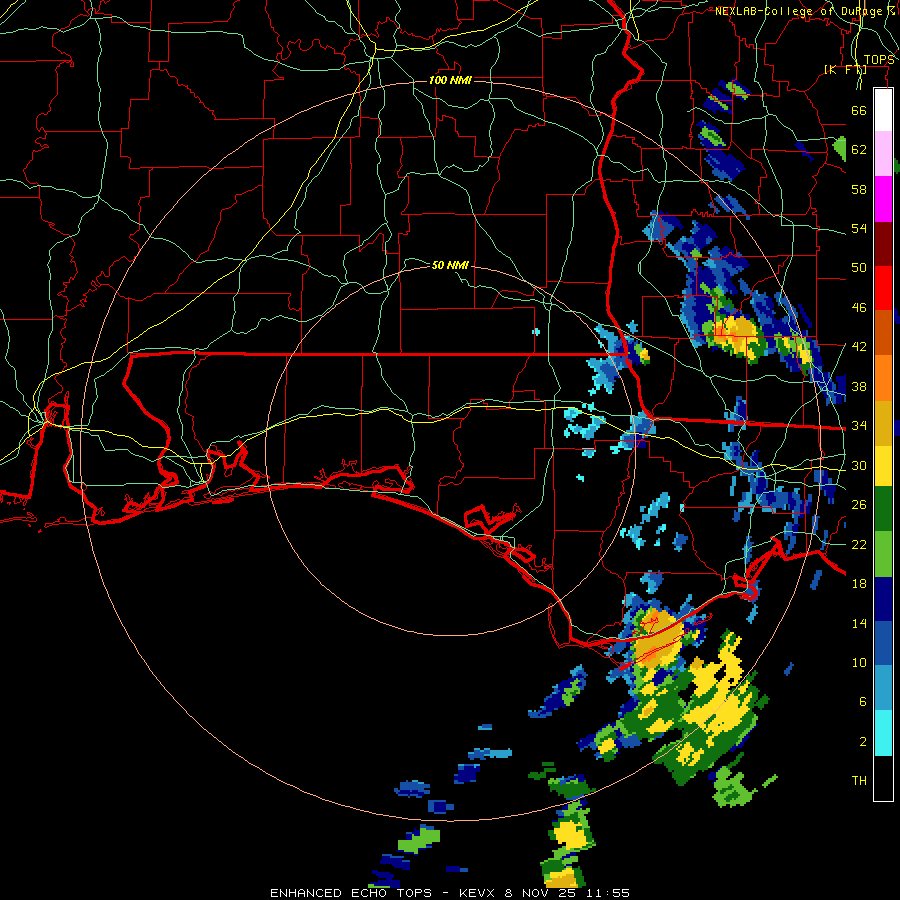This screenshot has width=900, height=900.
Task: Click the "38" legend value
Action: tap(859, 386)
